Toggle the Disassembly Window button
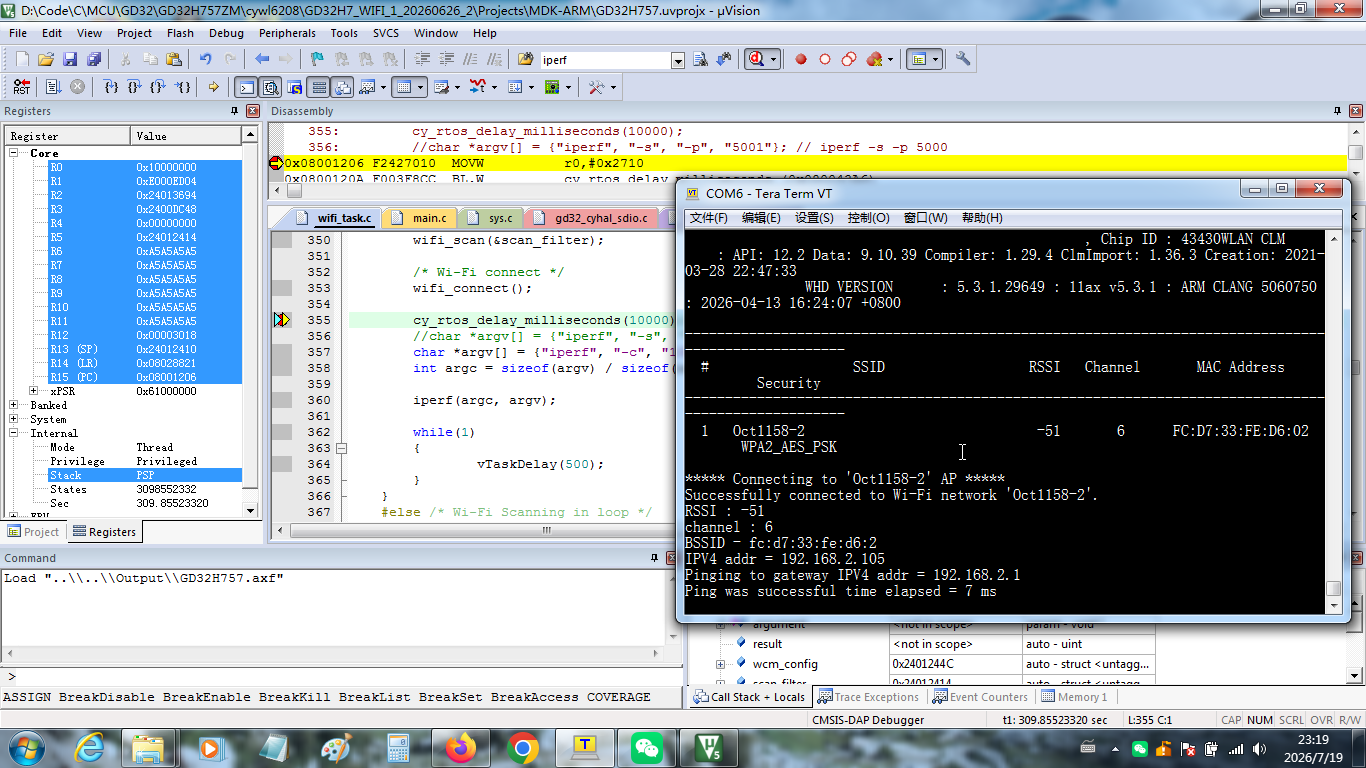The image size is (1366, 768). pyautogui.click(x=270, y=87)
